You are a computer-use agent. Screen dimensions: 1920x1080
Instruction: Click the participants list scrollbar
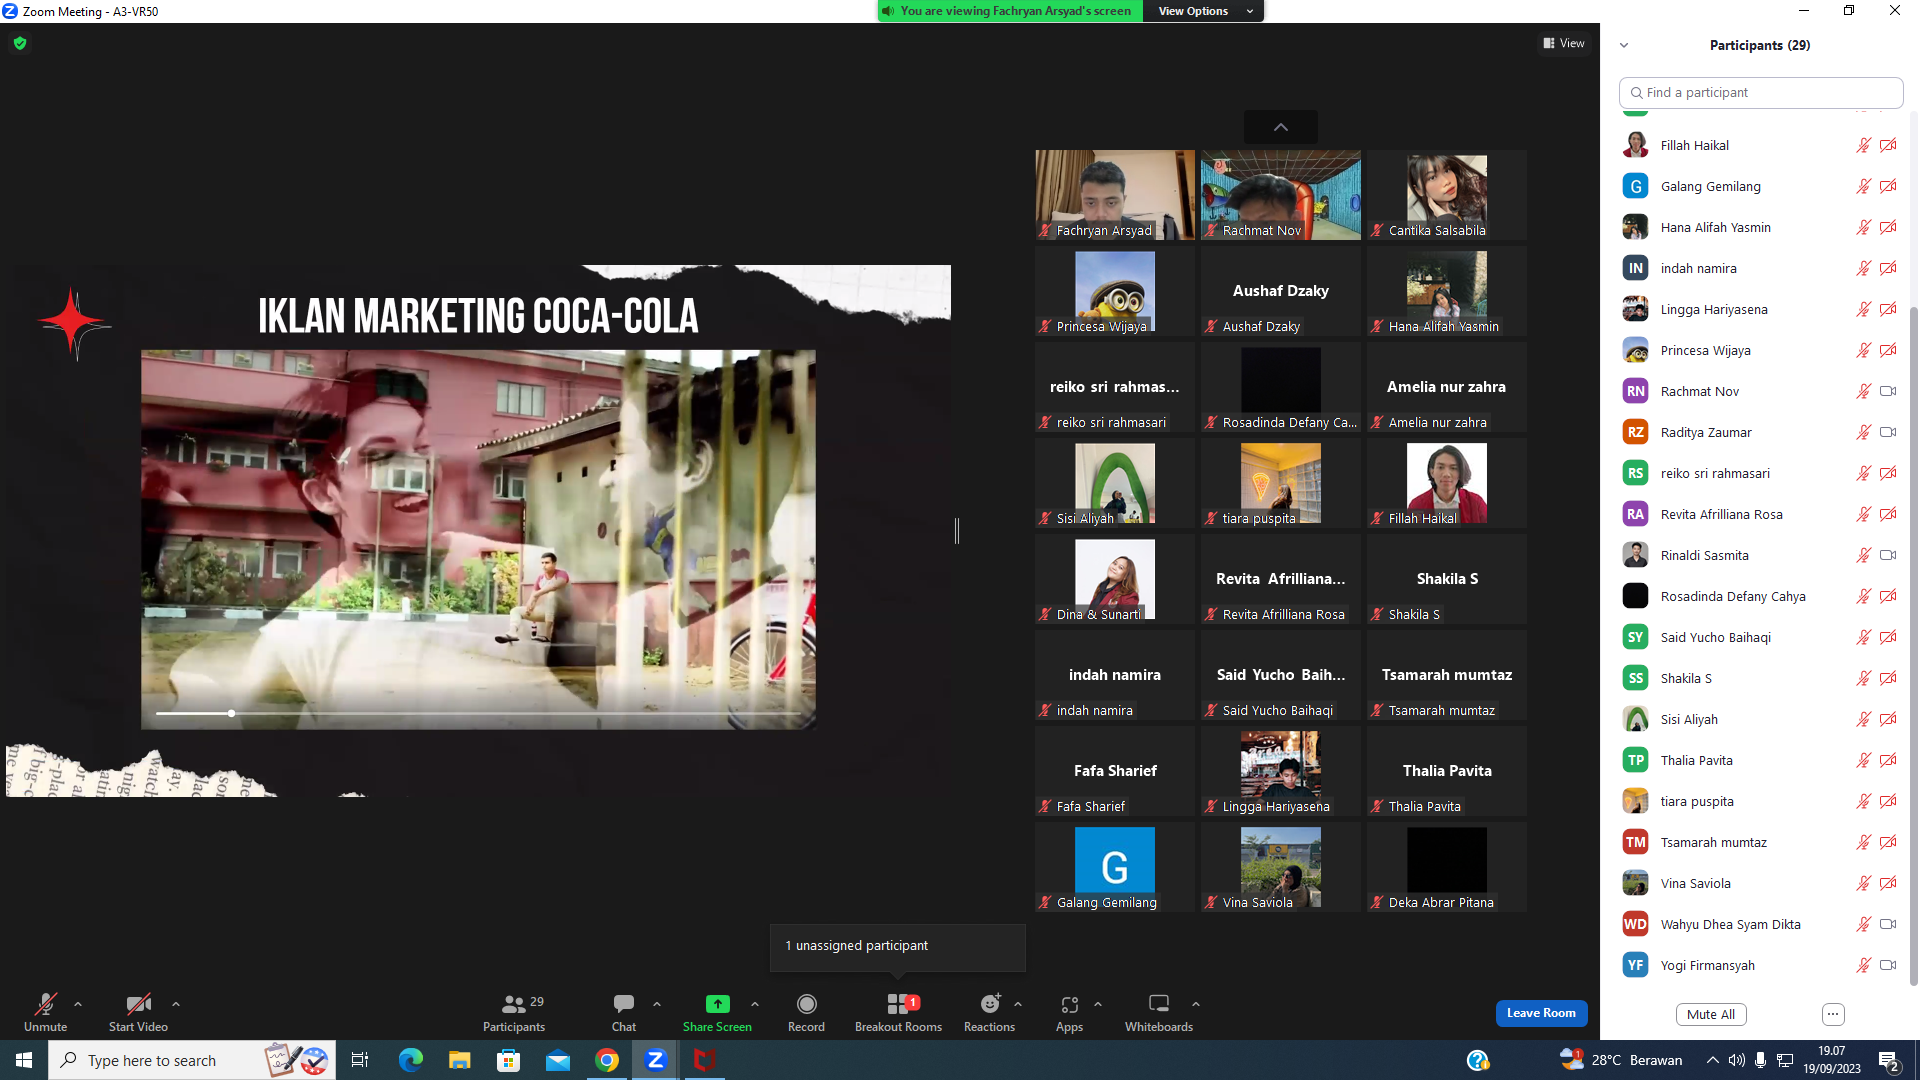coord(1914,645)
